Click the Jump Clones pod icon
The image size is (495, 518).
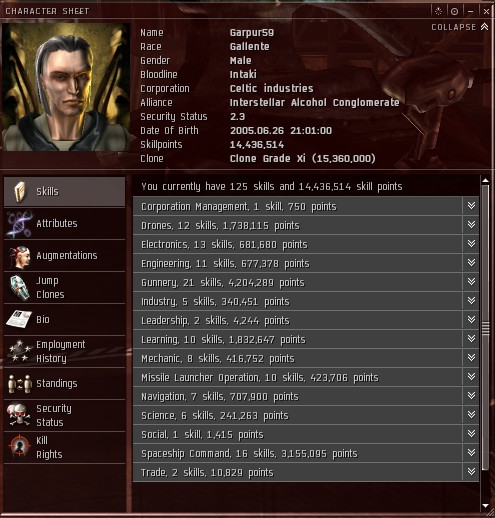(x=19, y=287)
